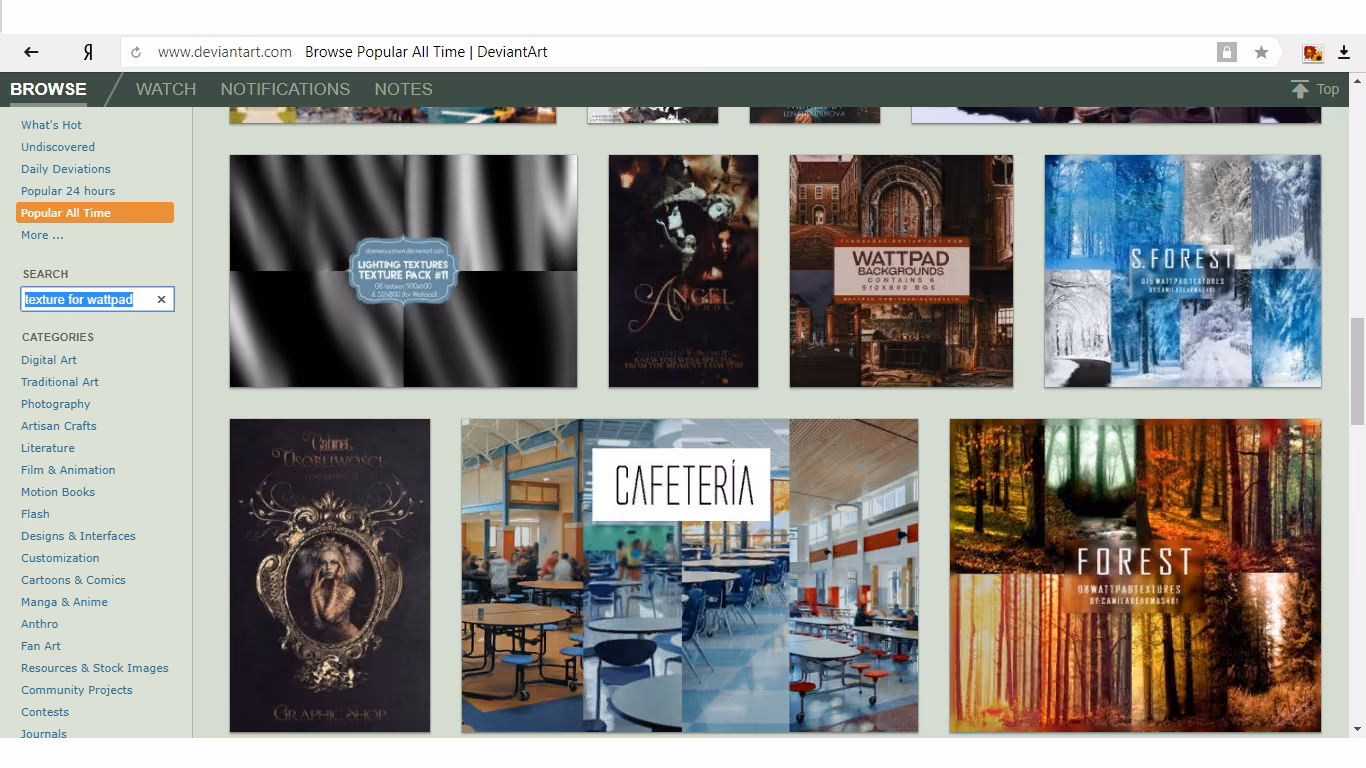The height and width of the screenshot is (768, 1366).
Task: Browse the Traditional Art category
Action: [60, 382]
